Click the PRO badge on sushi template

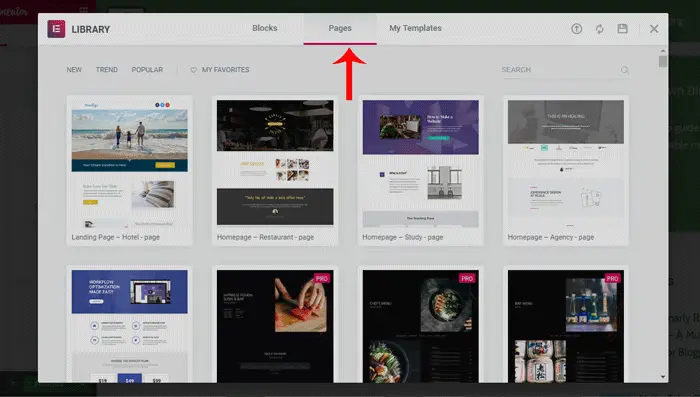point(322,278)
